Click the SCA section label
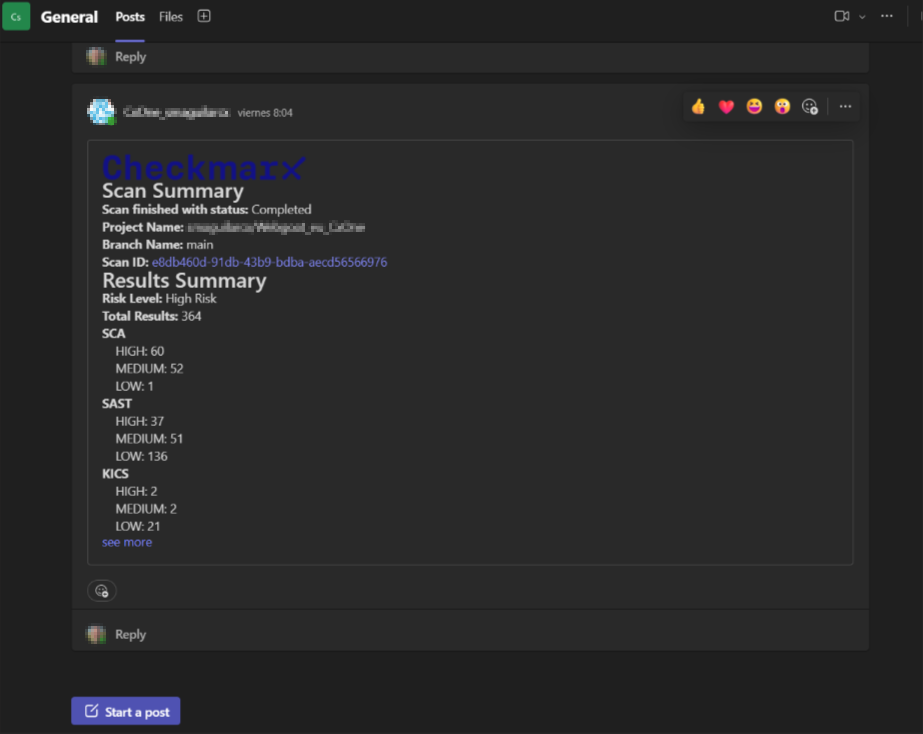Image resolution: width=923 pixels, height=734 pixels. pos(114,334)
